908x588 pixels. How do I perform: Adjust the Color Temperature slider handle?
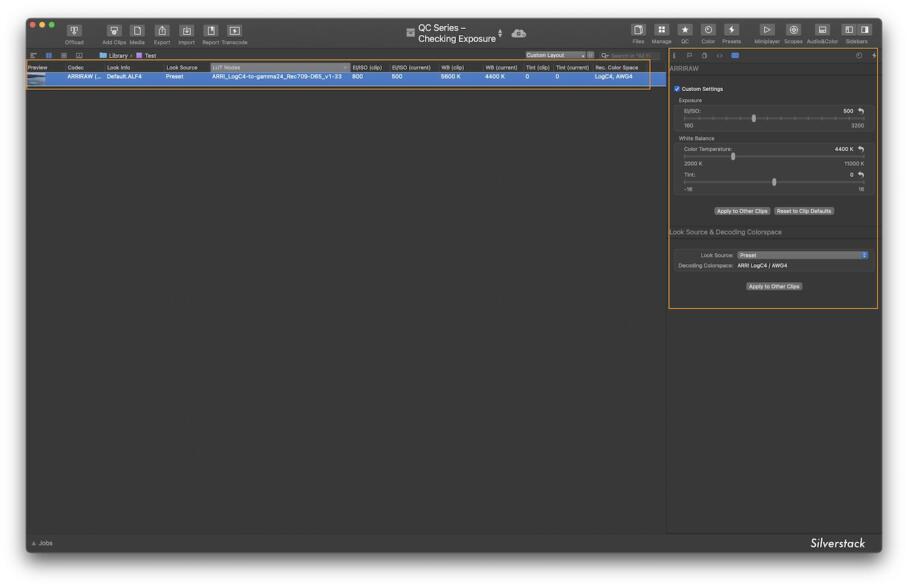[733, 156]
